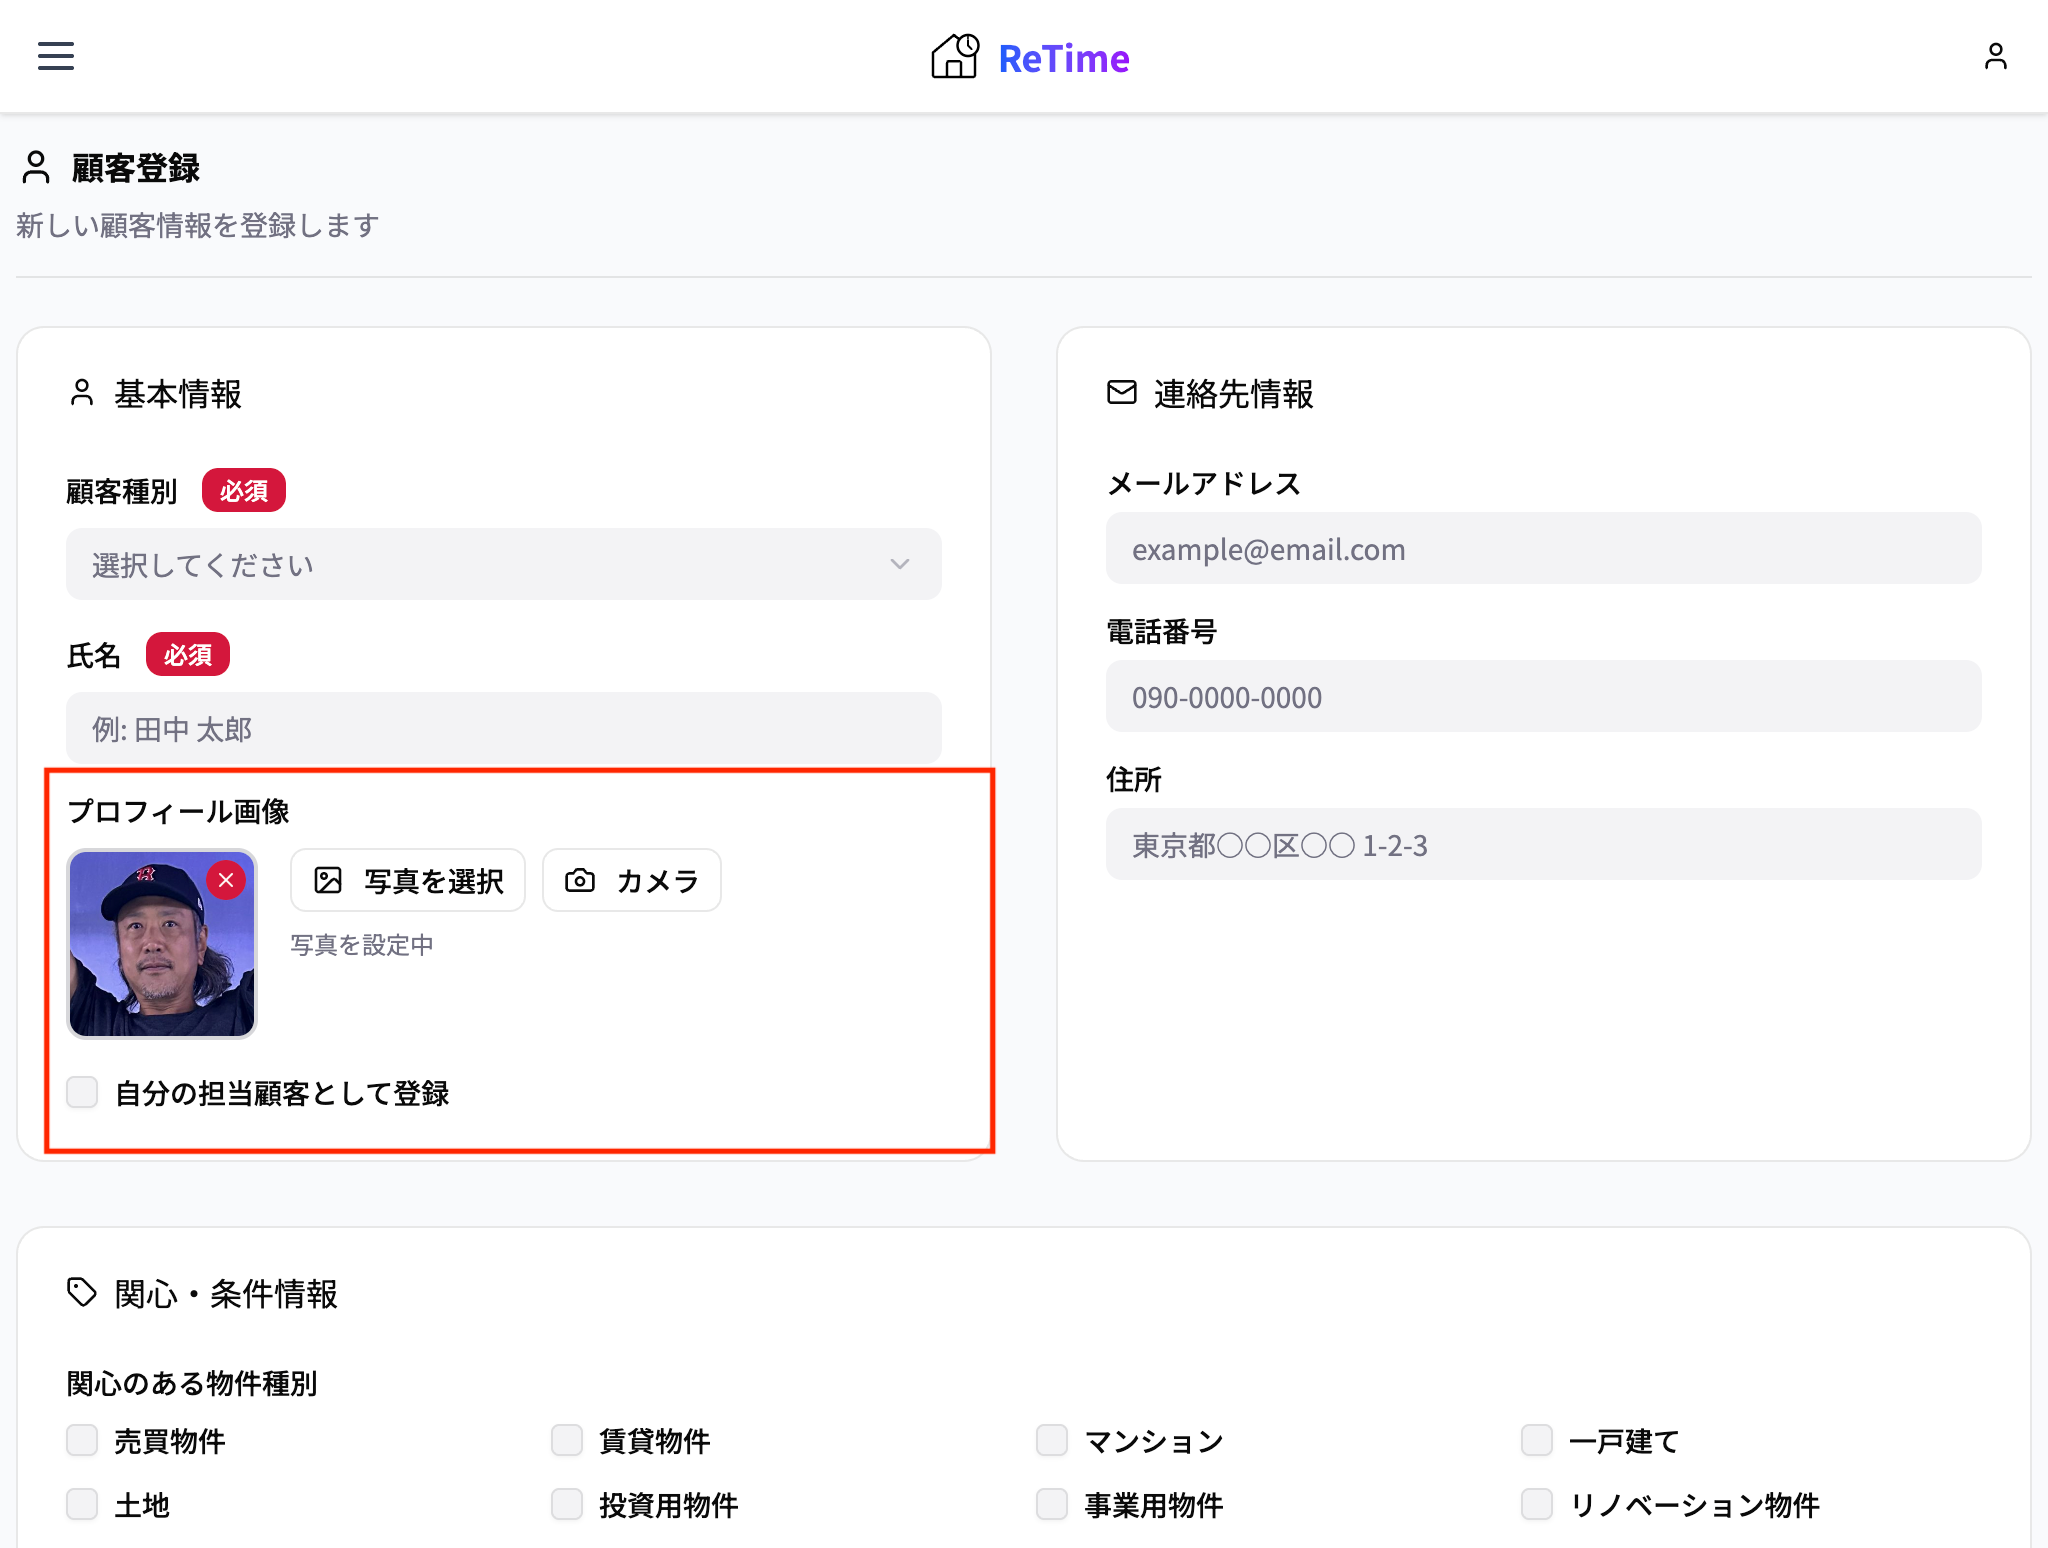Open the 顧客種別 selection dropdown

501,563
